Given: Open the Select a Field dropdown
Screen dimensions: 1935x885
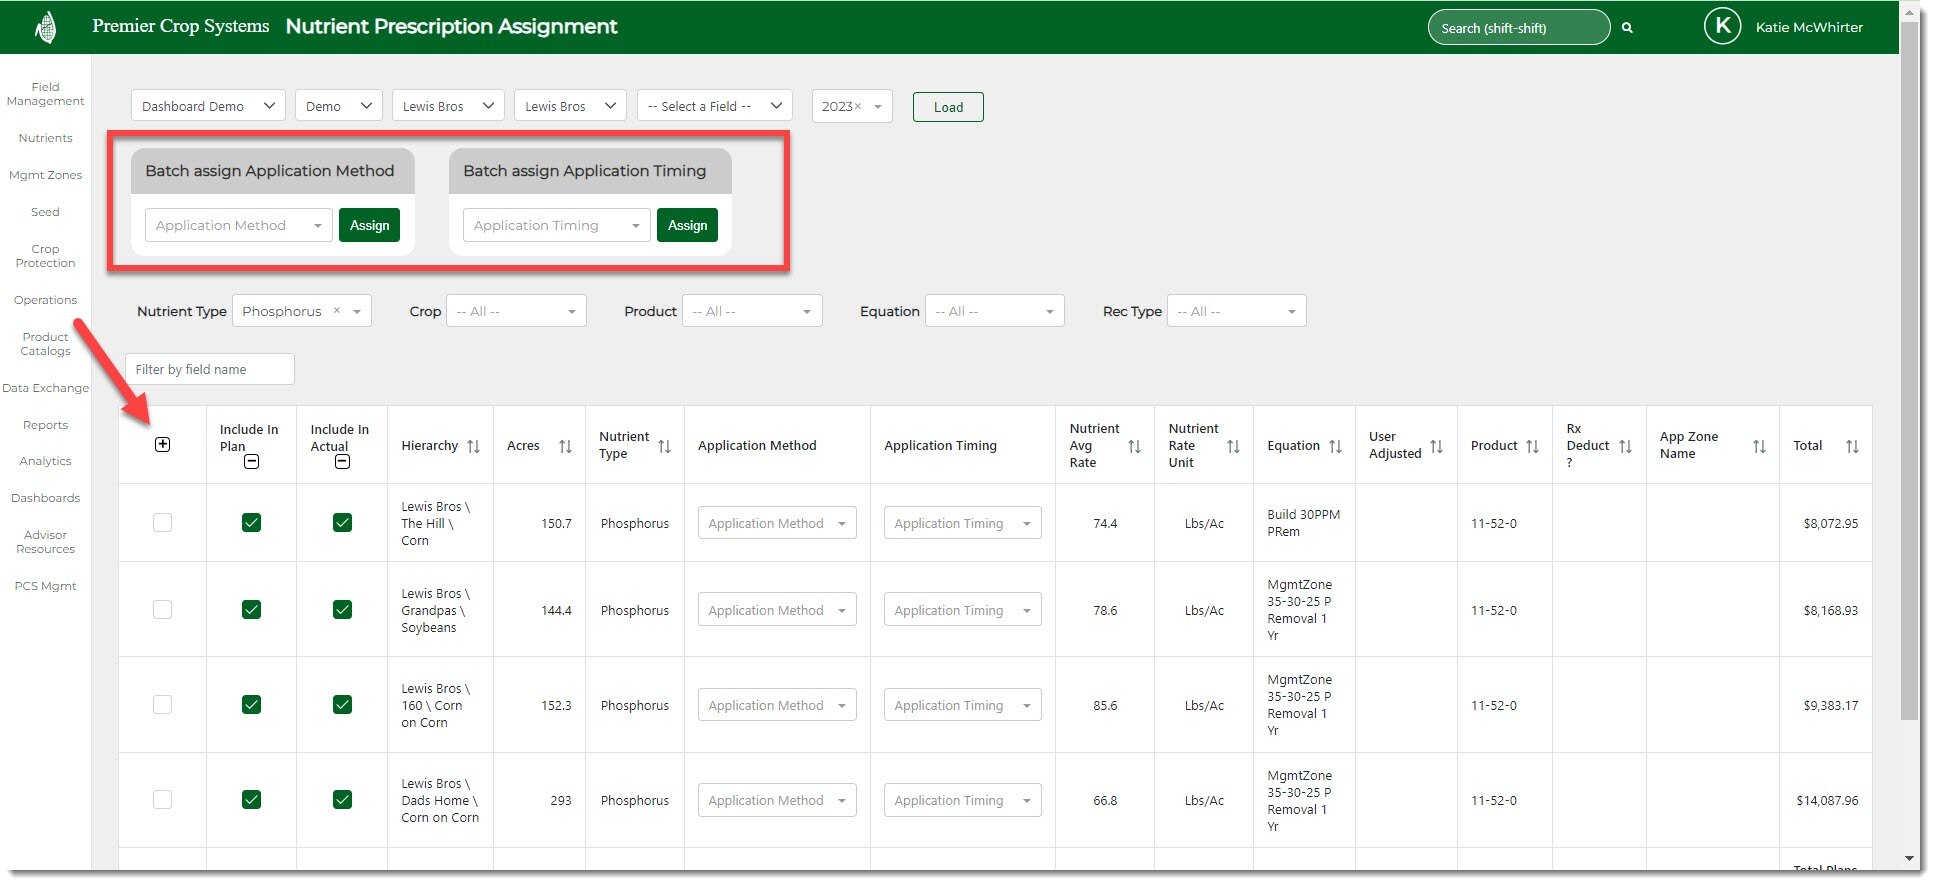Looking at the screenshot, I should tap(714, 106).
